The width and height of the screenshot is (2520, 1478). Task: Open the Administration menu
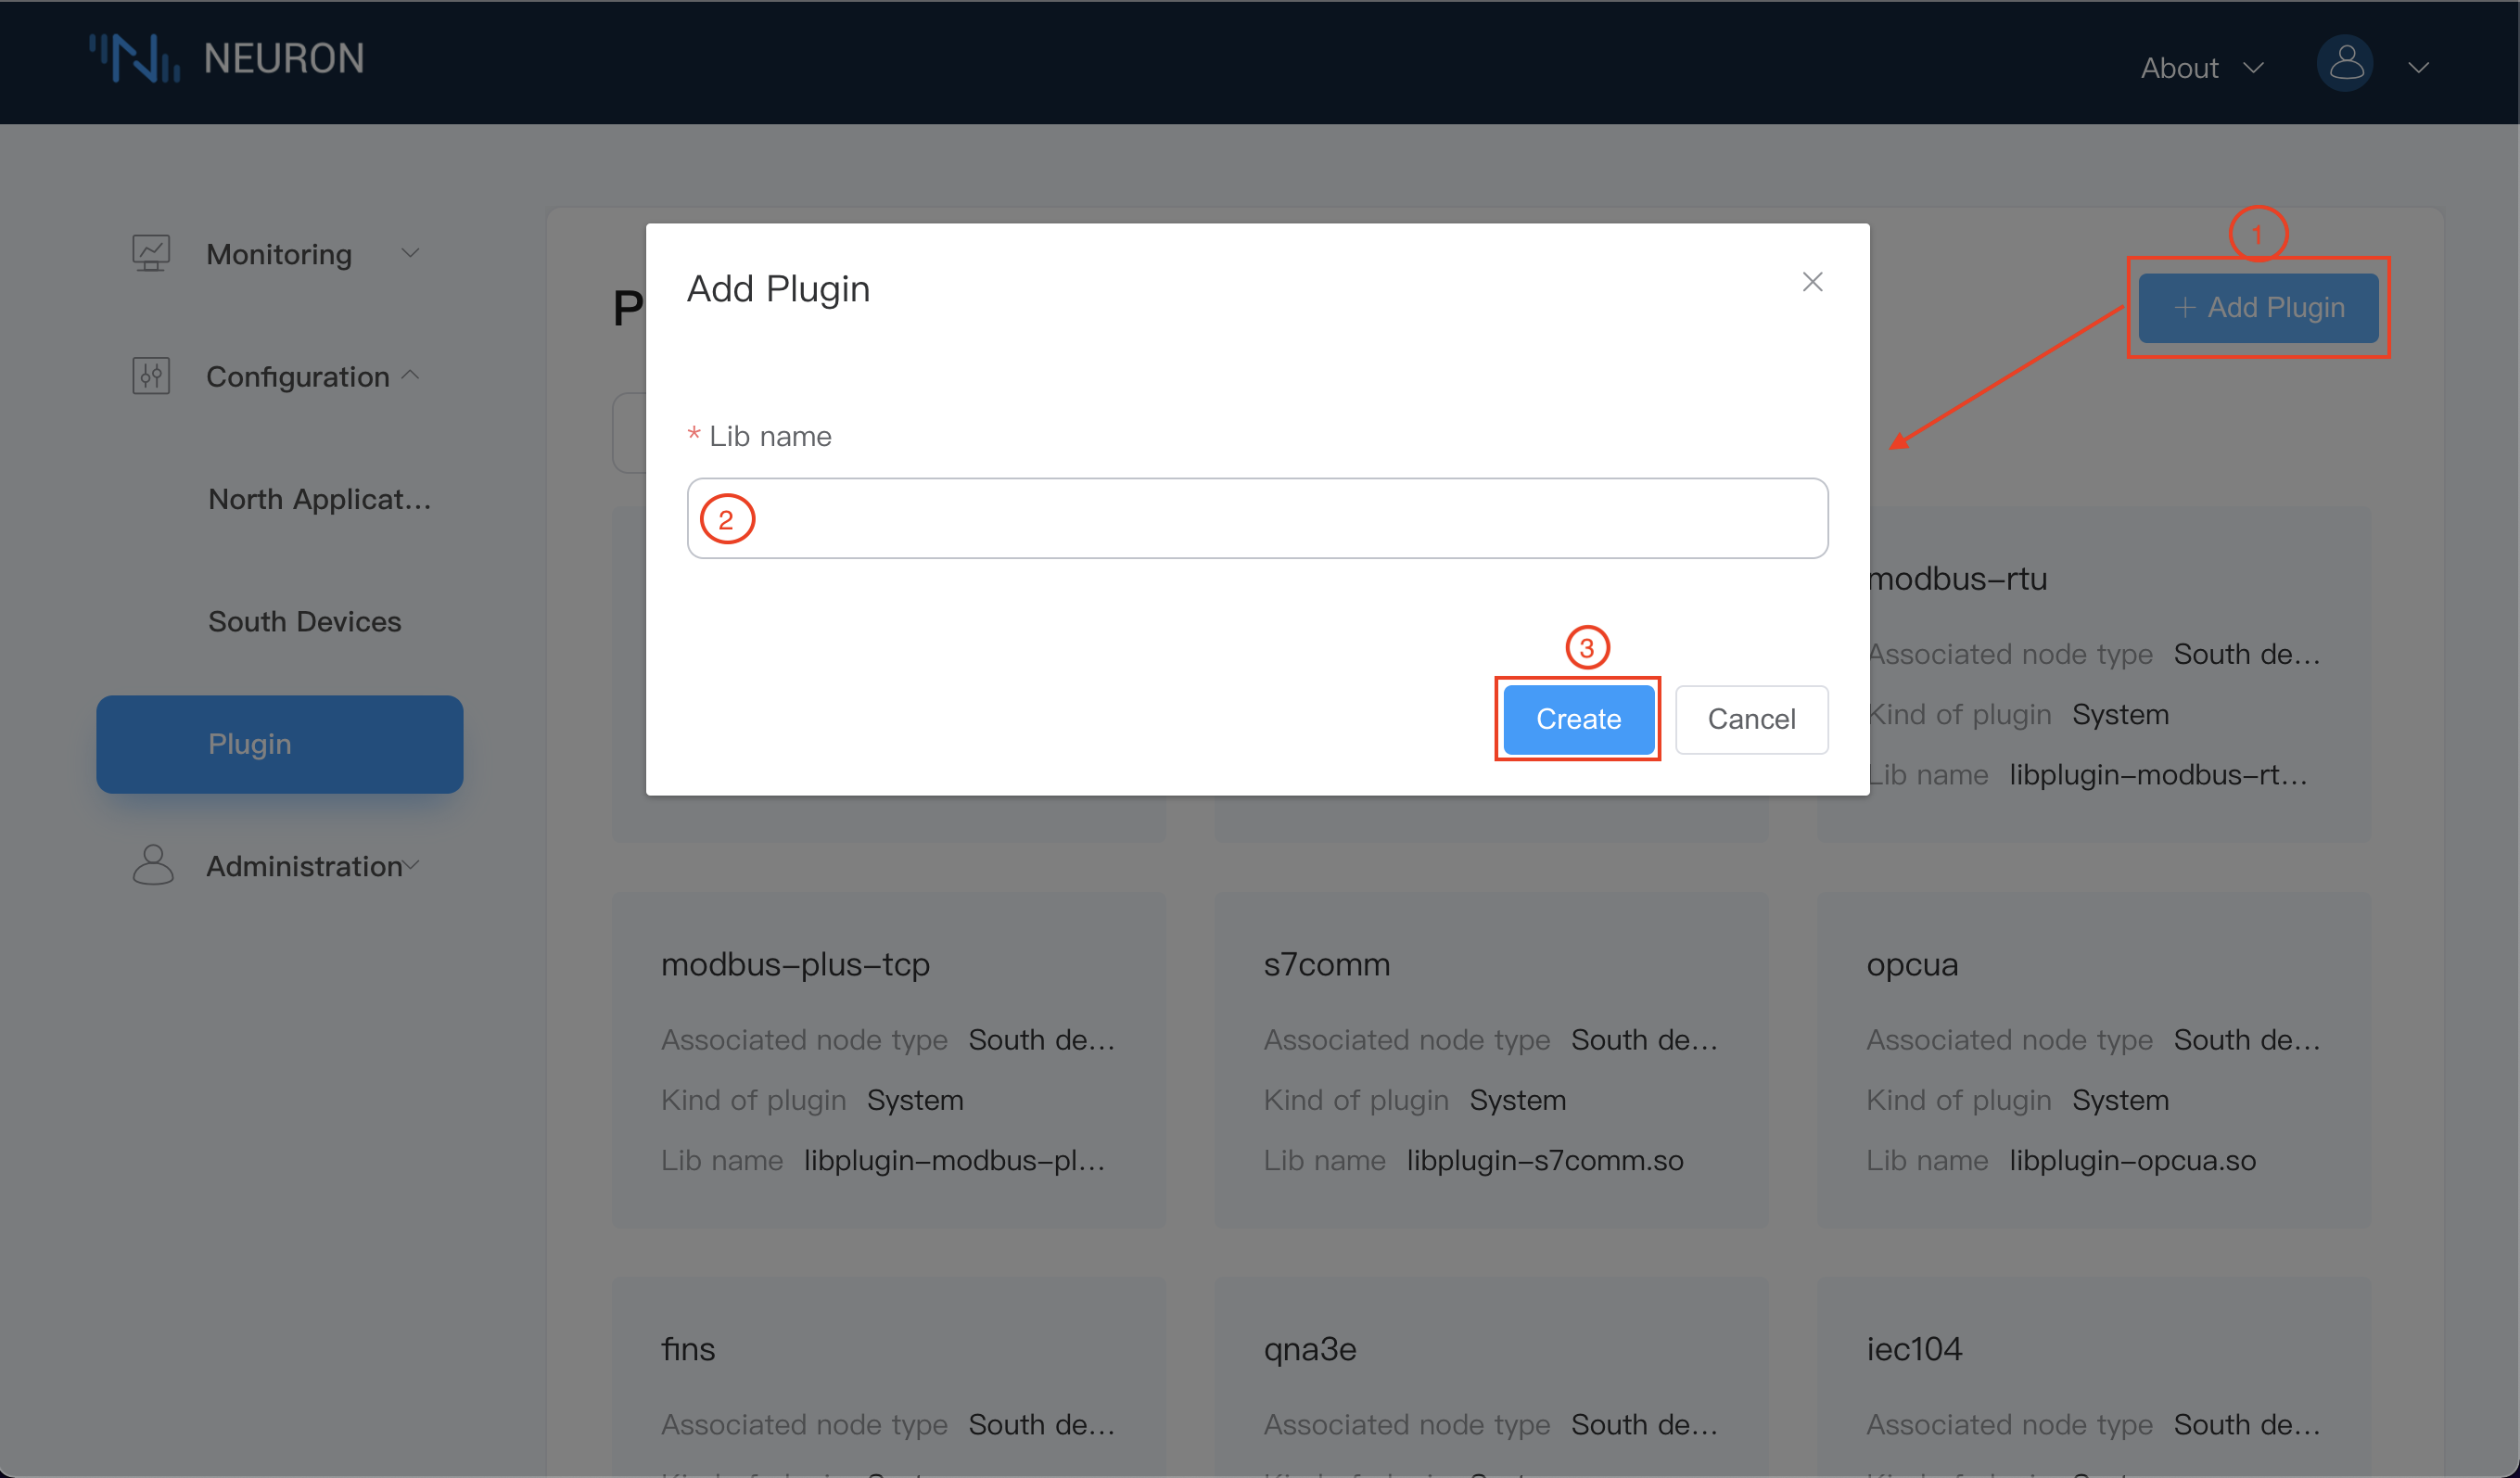[304, 866]
